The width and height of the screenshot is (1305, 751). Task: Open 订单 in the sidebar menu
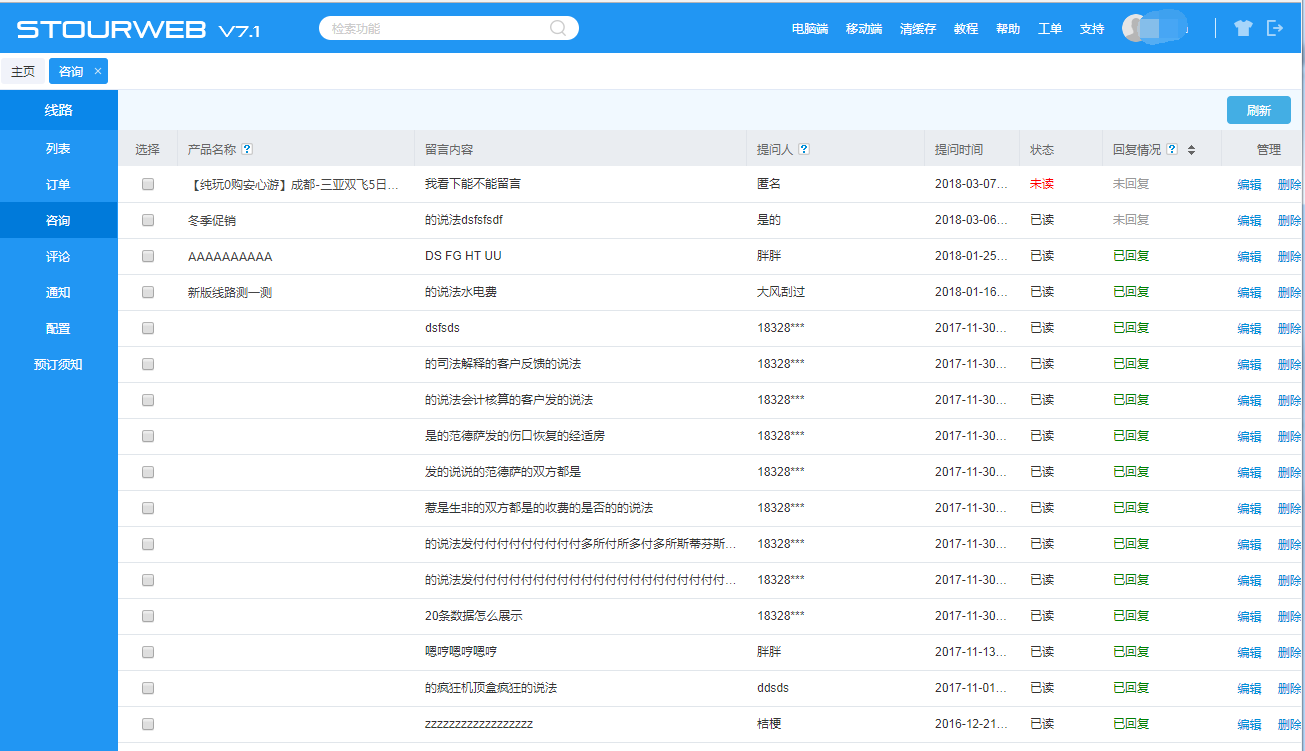click(58, 185)
